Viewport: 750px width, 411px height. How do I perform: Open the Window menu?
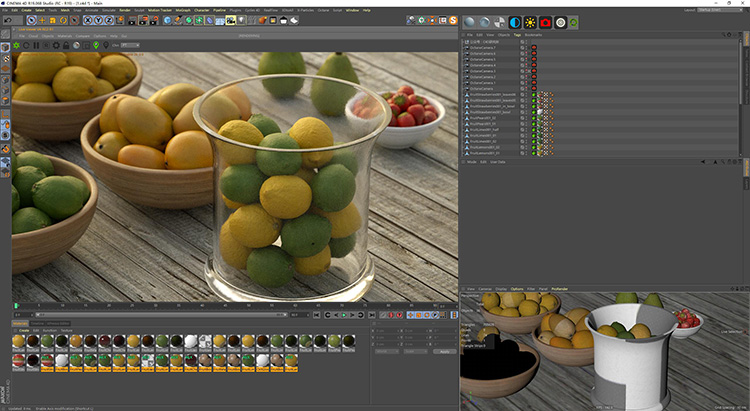[354, 10]
